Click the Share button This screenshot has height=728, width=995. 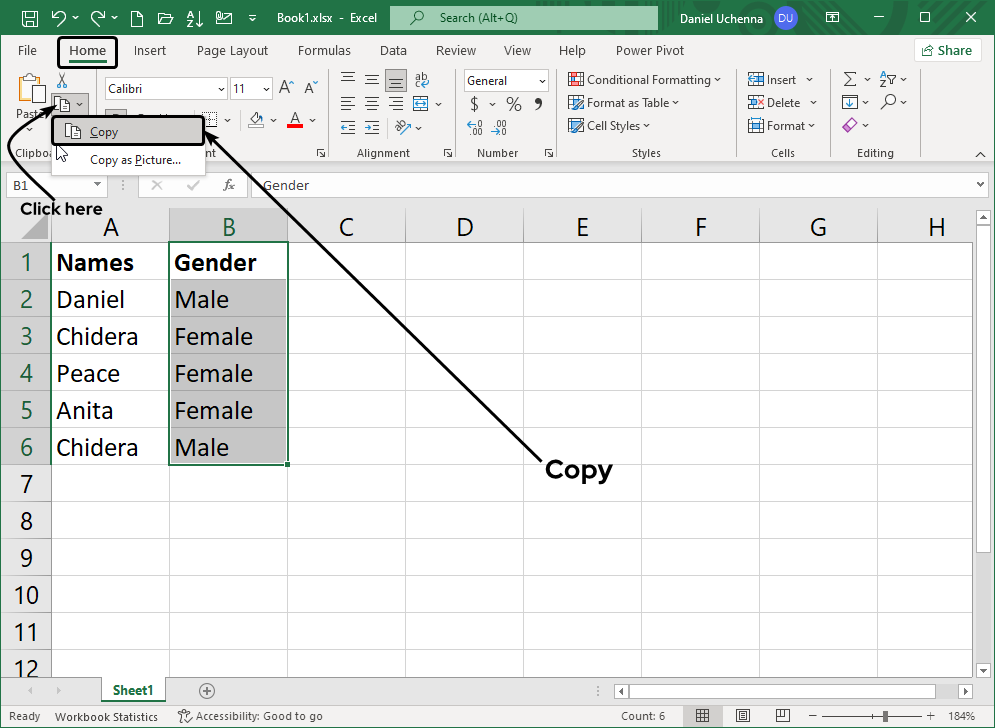click(x=947, y=50)
